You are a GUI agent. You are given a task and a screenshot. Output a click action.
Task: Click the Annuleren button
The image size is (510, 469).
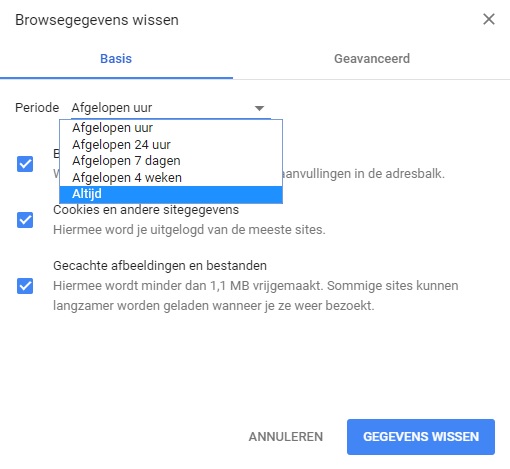point(286,437)
